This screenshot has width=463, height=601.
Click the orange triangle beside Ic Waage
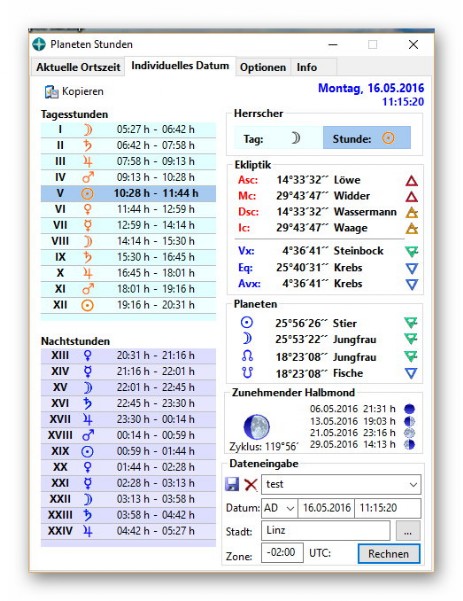point(412,228)
